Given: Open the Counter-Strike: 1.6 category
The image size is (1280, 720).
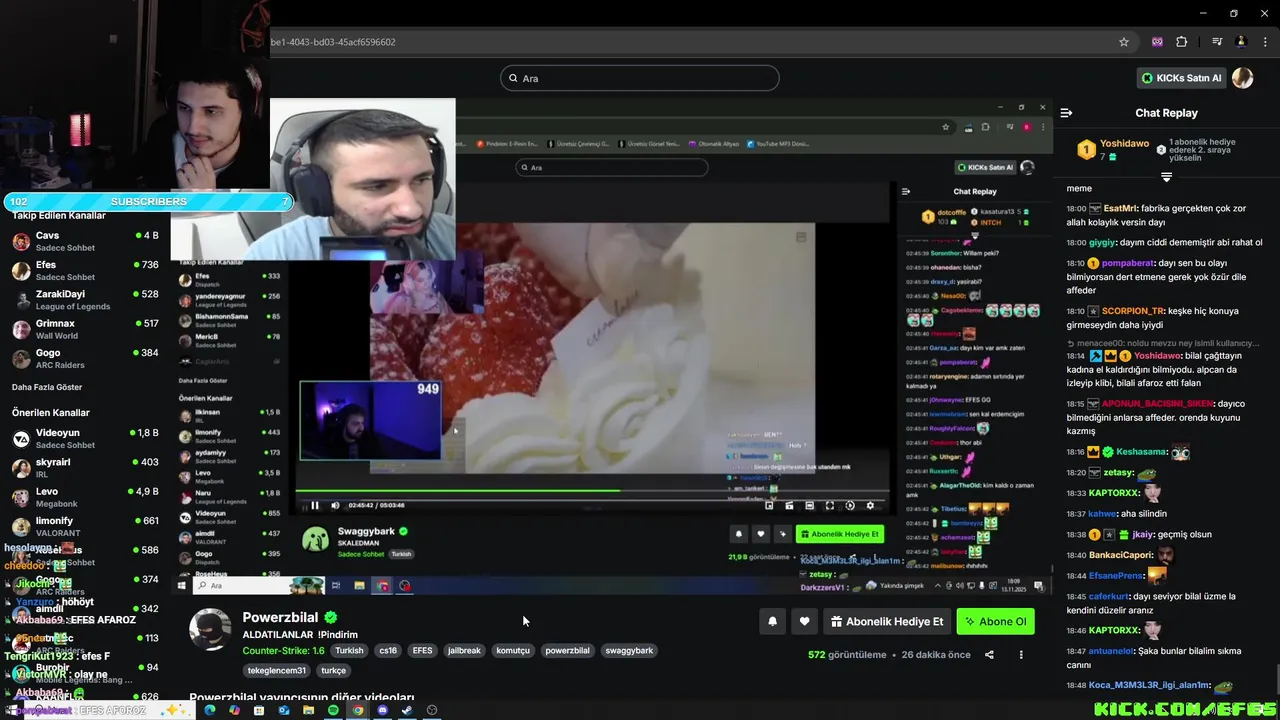Looking at the screenshot, I should click(283, 650).
